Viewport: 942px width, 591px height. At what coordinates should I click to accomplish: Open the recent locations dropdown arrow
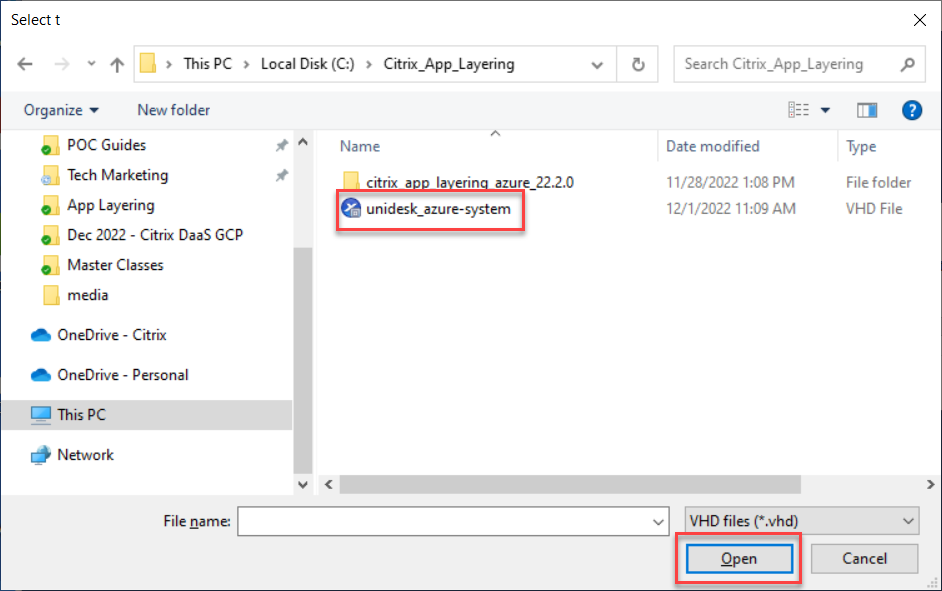91,63
